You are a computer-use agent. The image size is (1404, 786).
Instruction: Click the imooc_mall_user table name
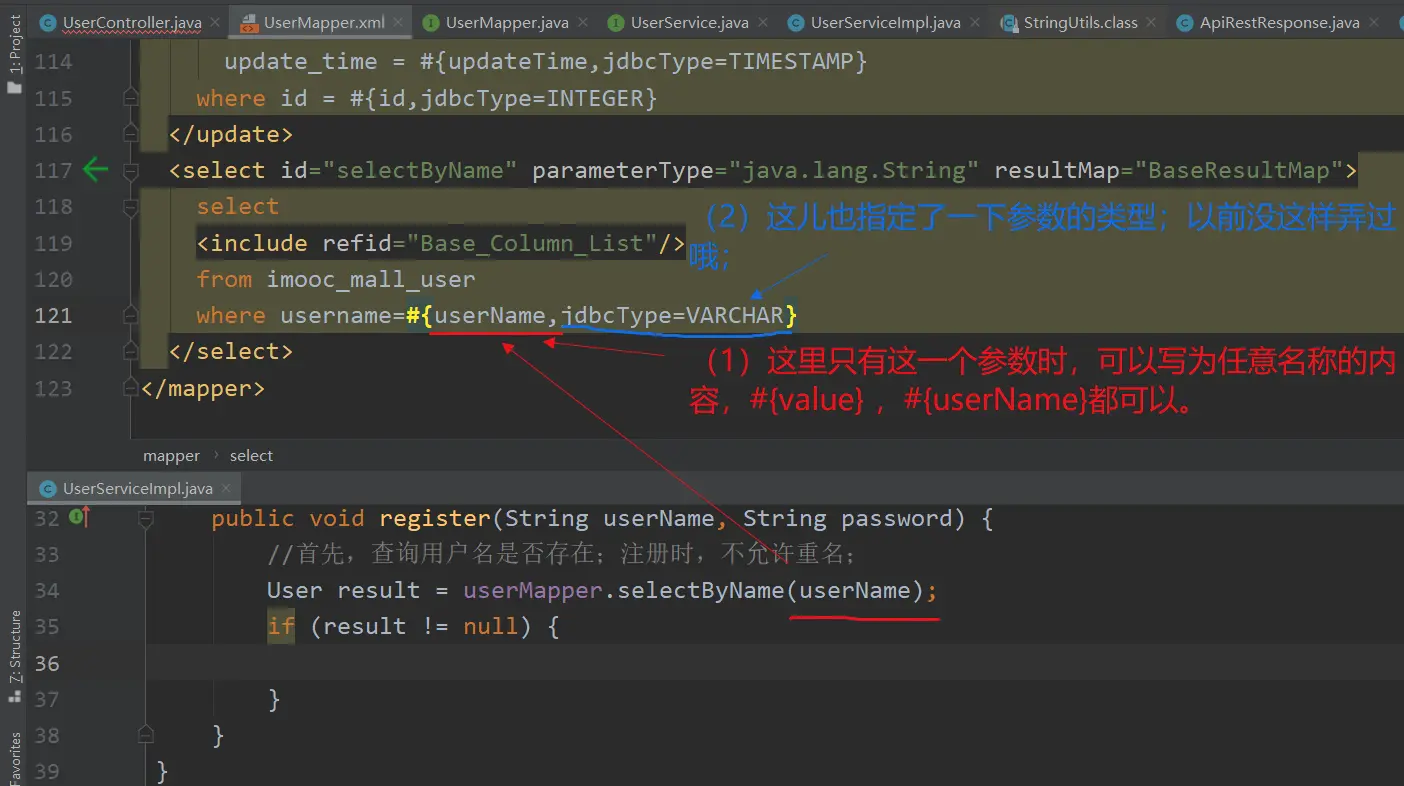[x=371, y=279]
